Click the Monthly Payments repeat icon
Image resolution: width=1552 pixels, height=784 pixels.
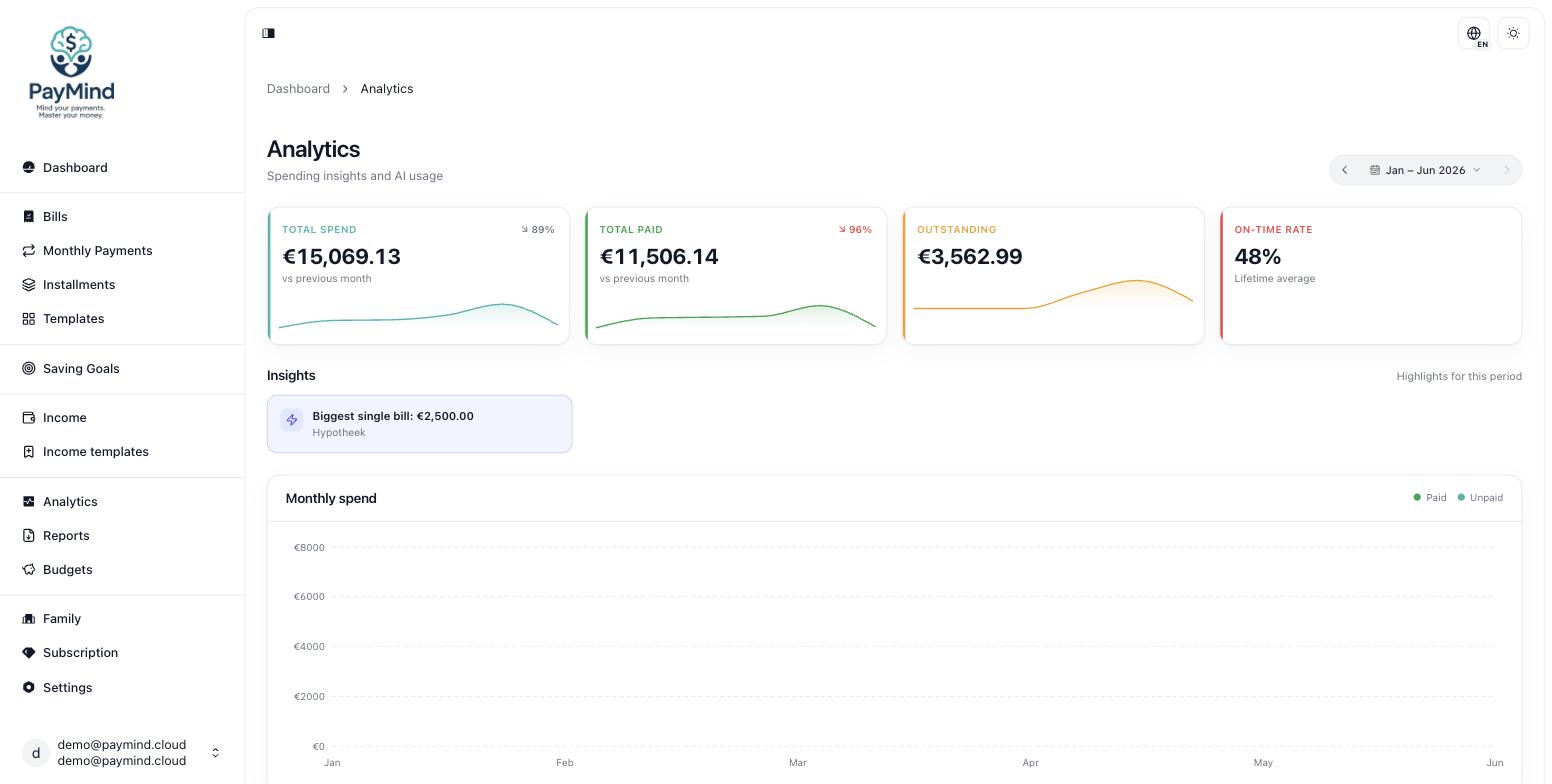click(28, 250)
